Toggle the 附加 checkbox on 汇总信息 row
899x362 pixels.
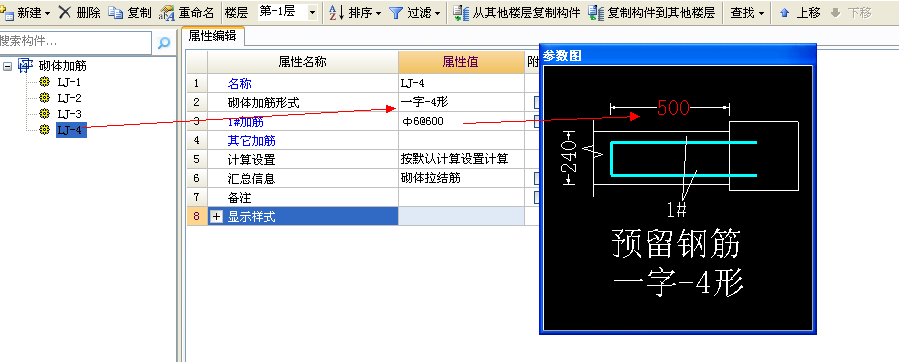[537, 178]
